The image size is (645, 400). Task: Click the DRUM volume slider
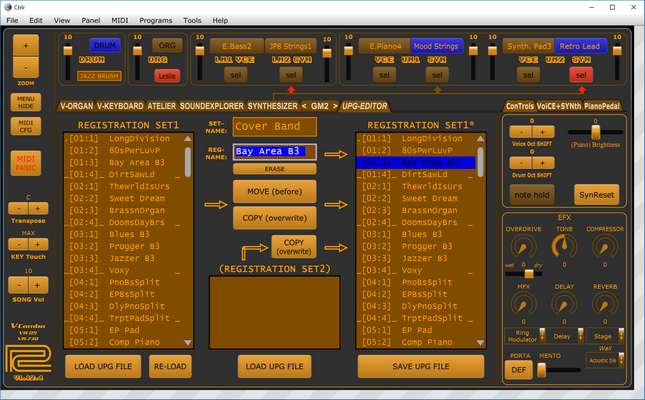pyautogui.click(x=68, y=63)
